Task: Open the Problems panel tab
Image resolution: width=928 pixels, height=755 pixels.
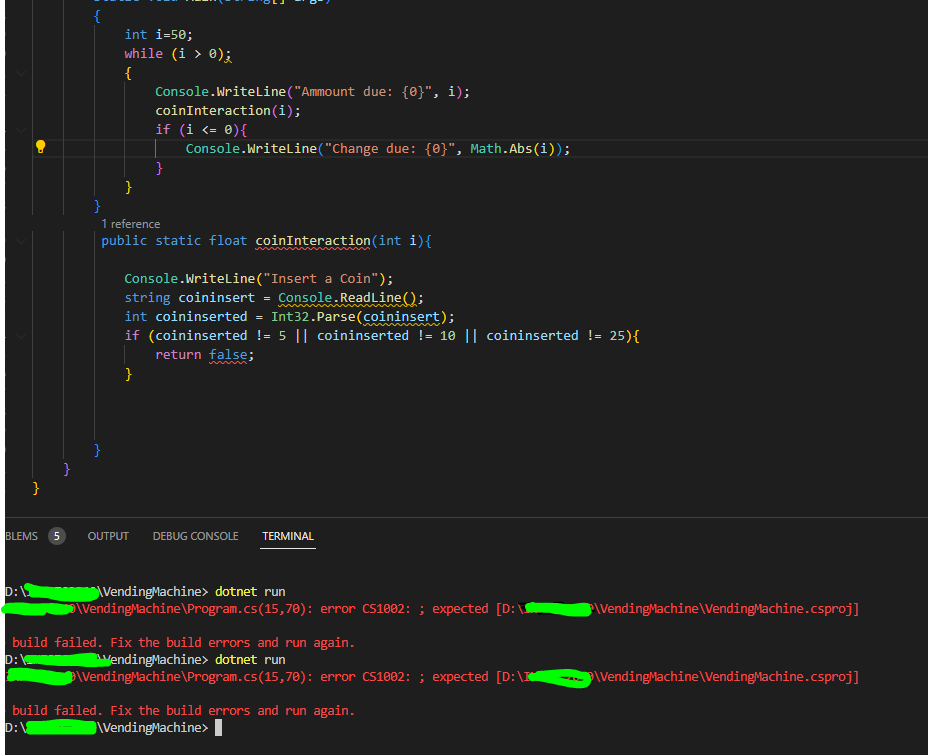Action: tap(21, 536)
